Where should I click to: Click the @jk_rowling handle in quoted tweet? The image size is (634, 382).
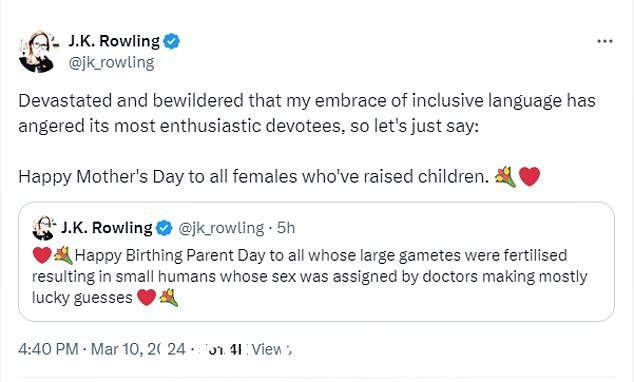221,228
